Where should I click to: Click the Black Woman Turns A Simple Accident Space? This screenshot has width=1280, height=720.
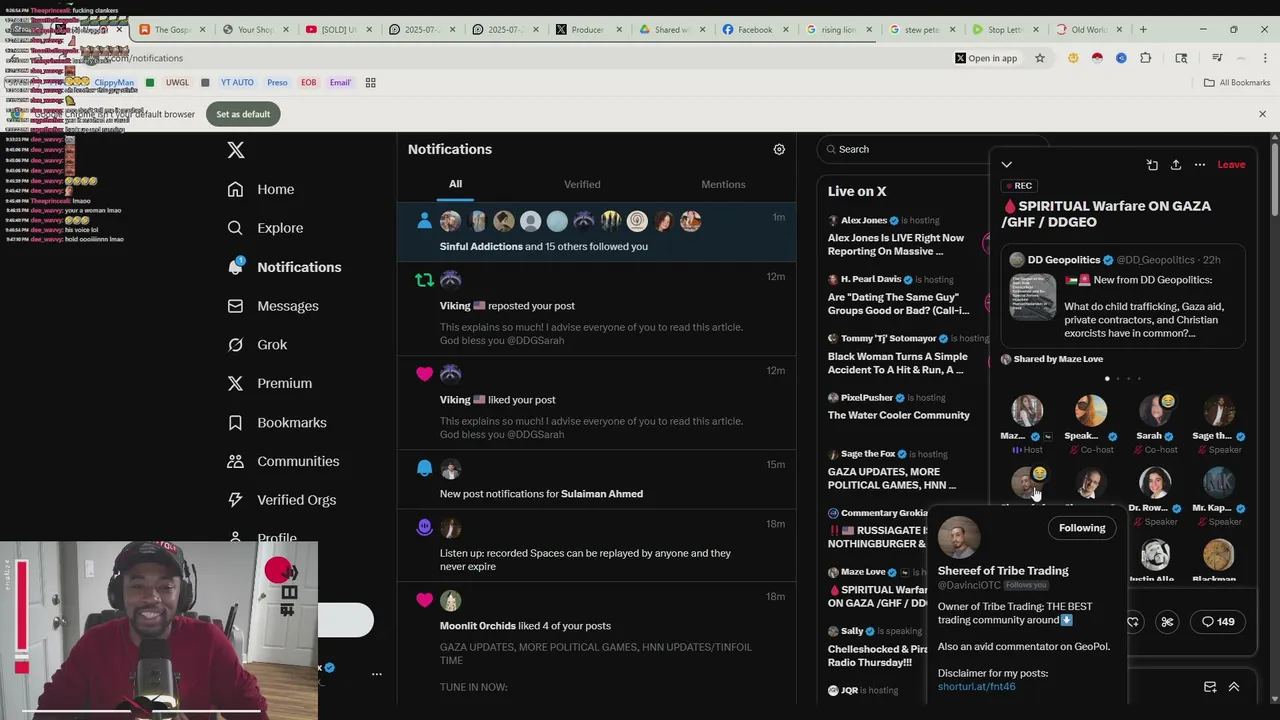point(897,355)
